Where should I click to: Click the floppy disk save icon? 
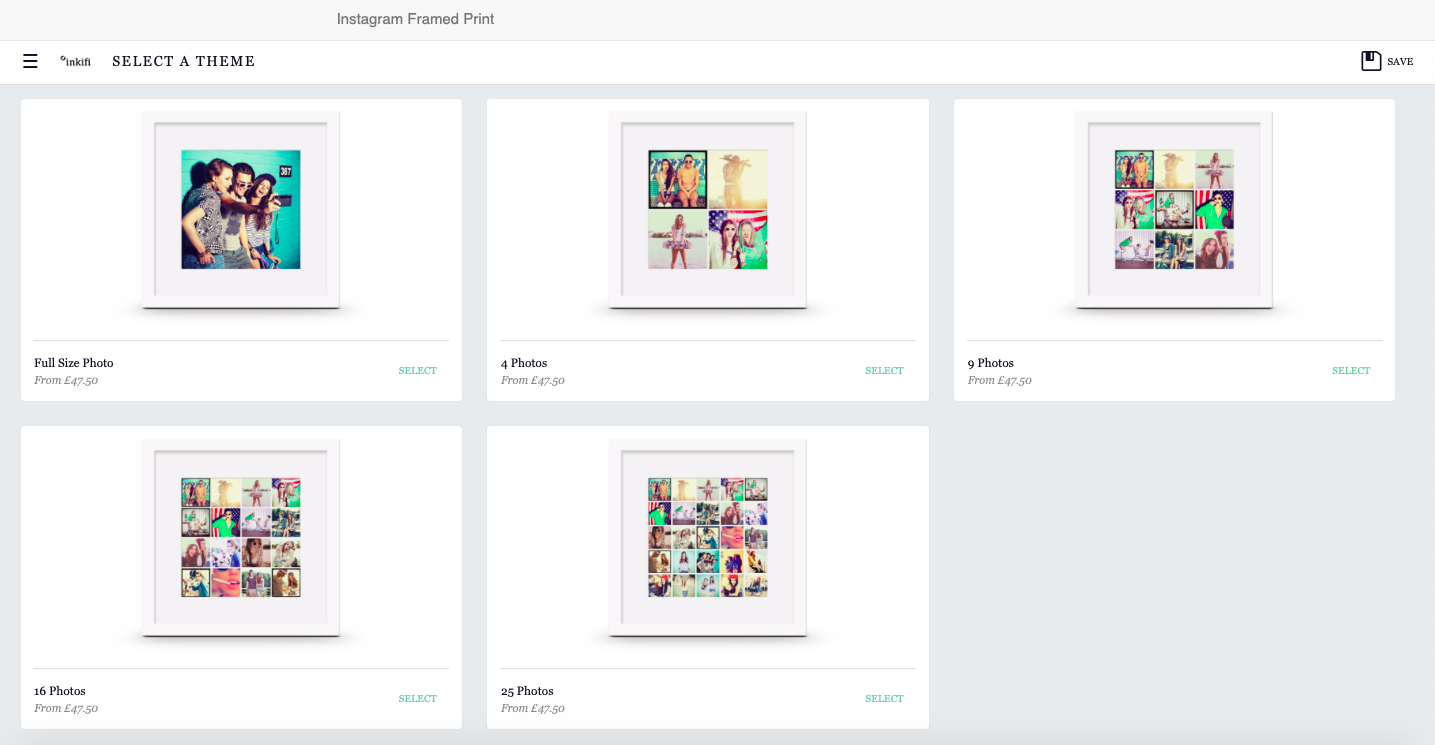1371,61
